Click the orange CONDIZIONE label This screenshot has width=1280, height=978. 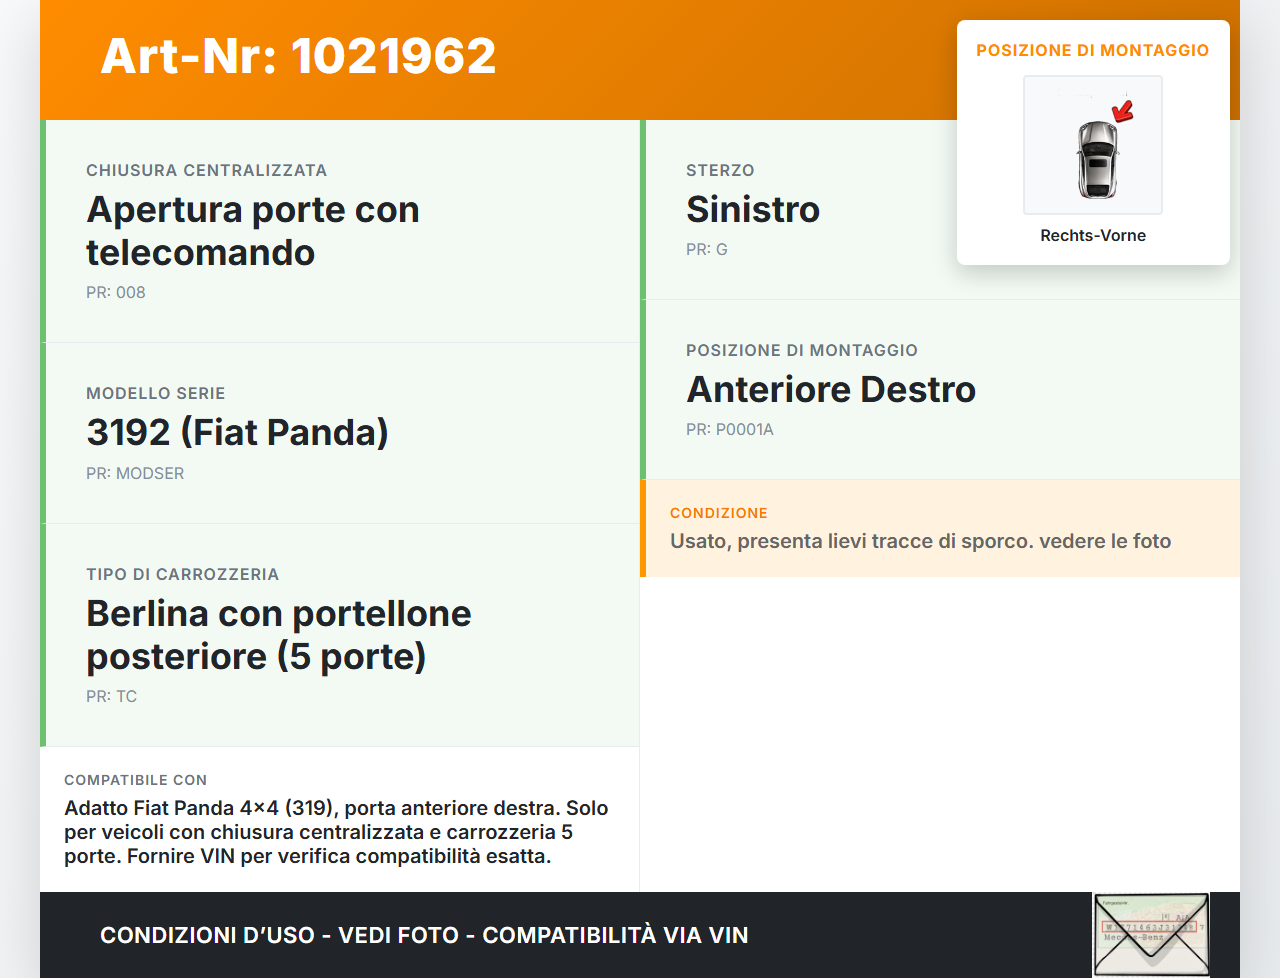(718, 513)
